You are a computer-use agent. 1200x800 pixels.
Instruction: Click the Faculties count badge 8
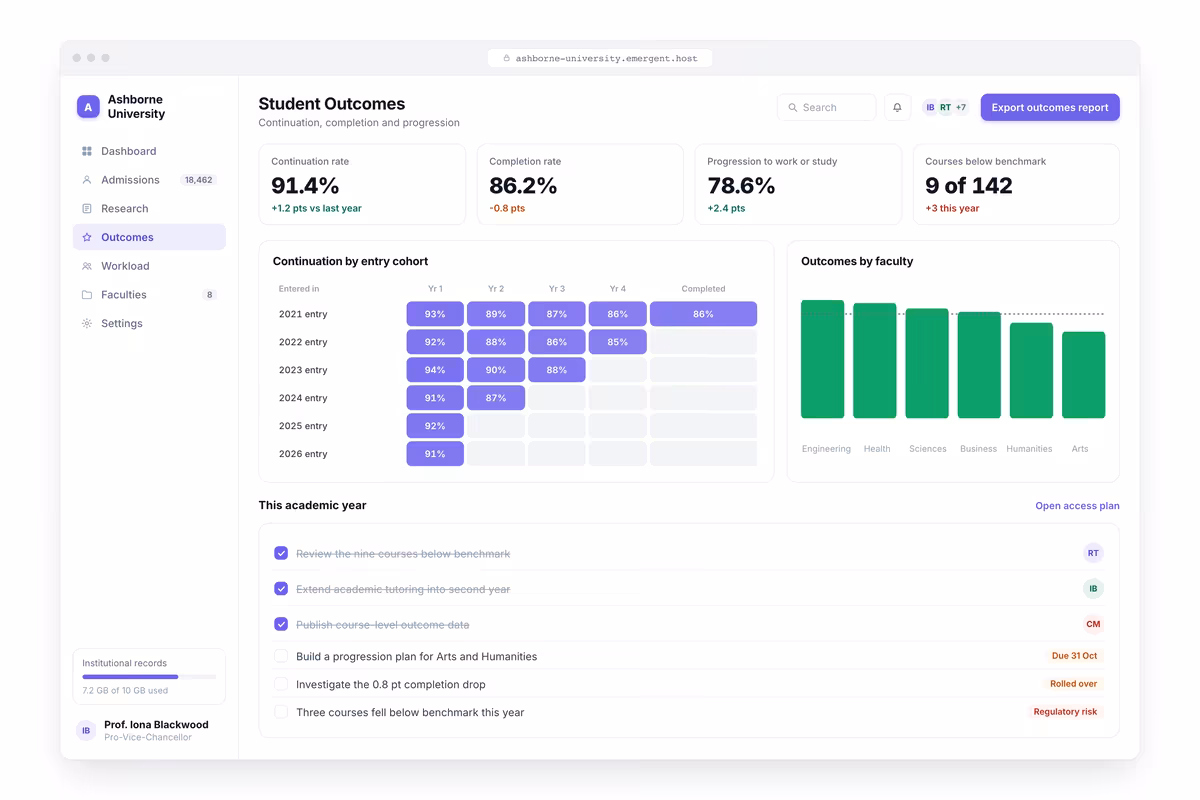[x=209, y=295]
